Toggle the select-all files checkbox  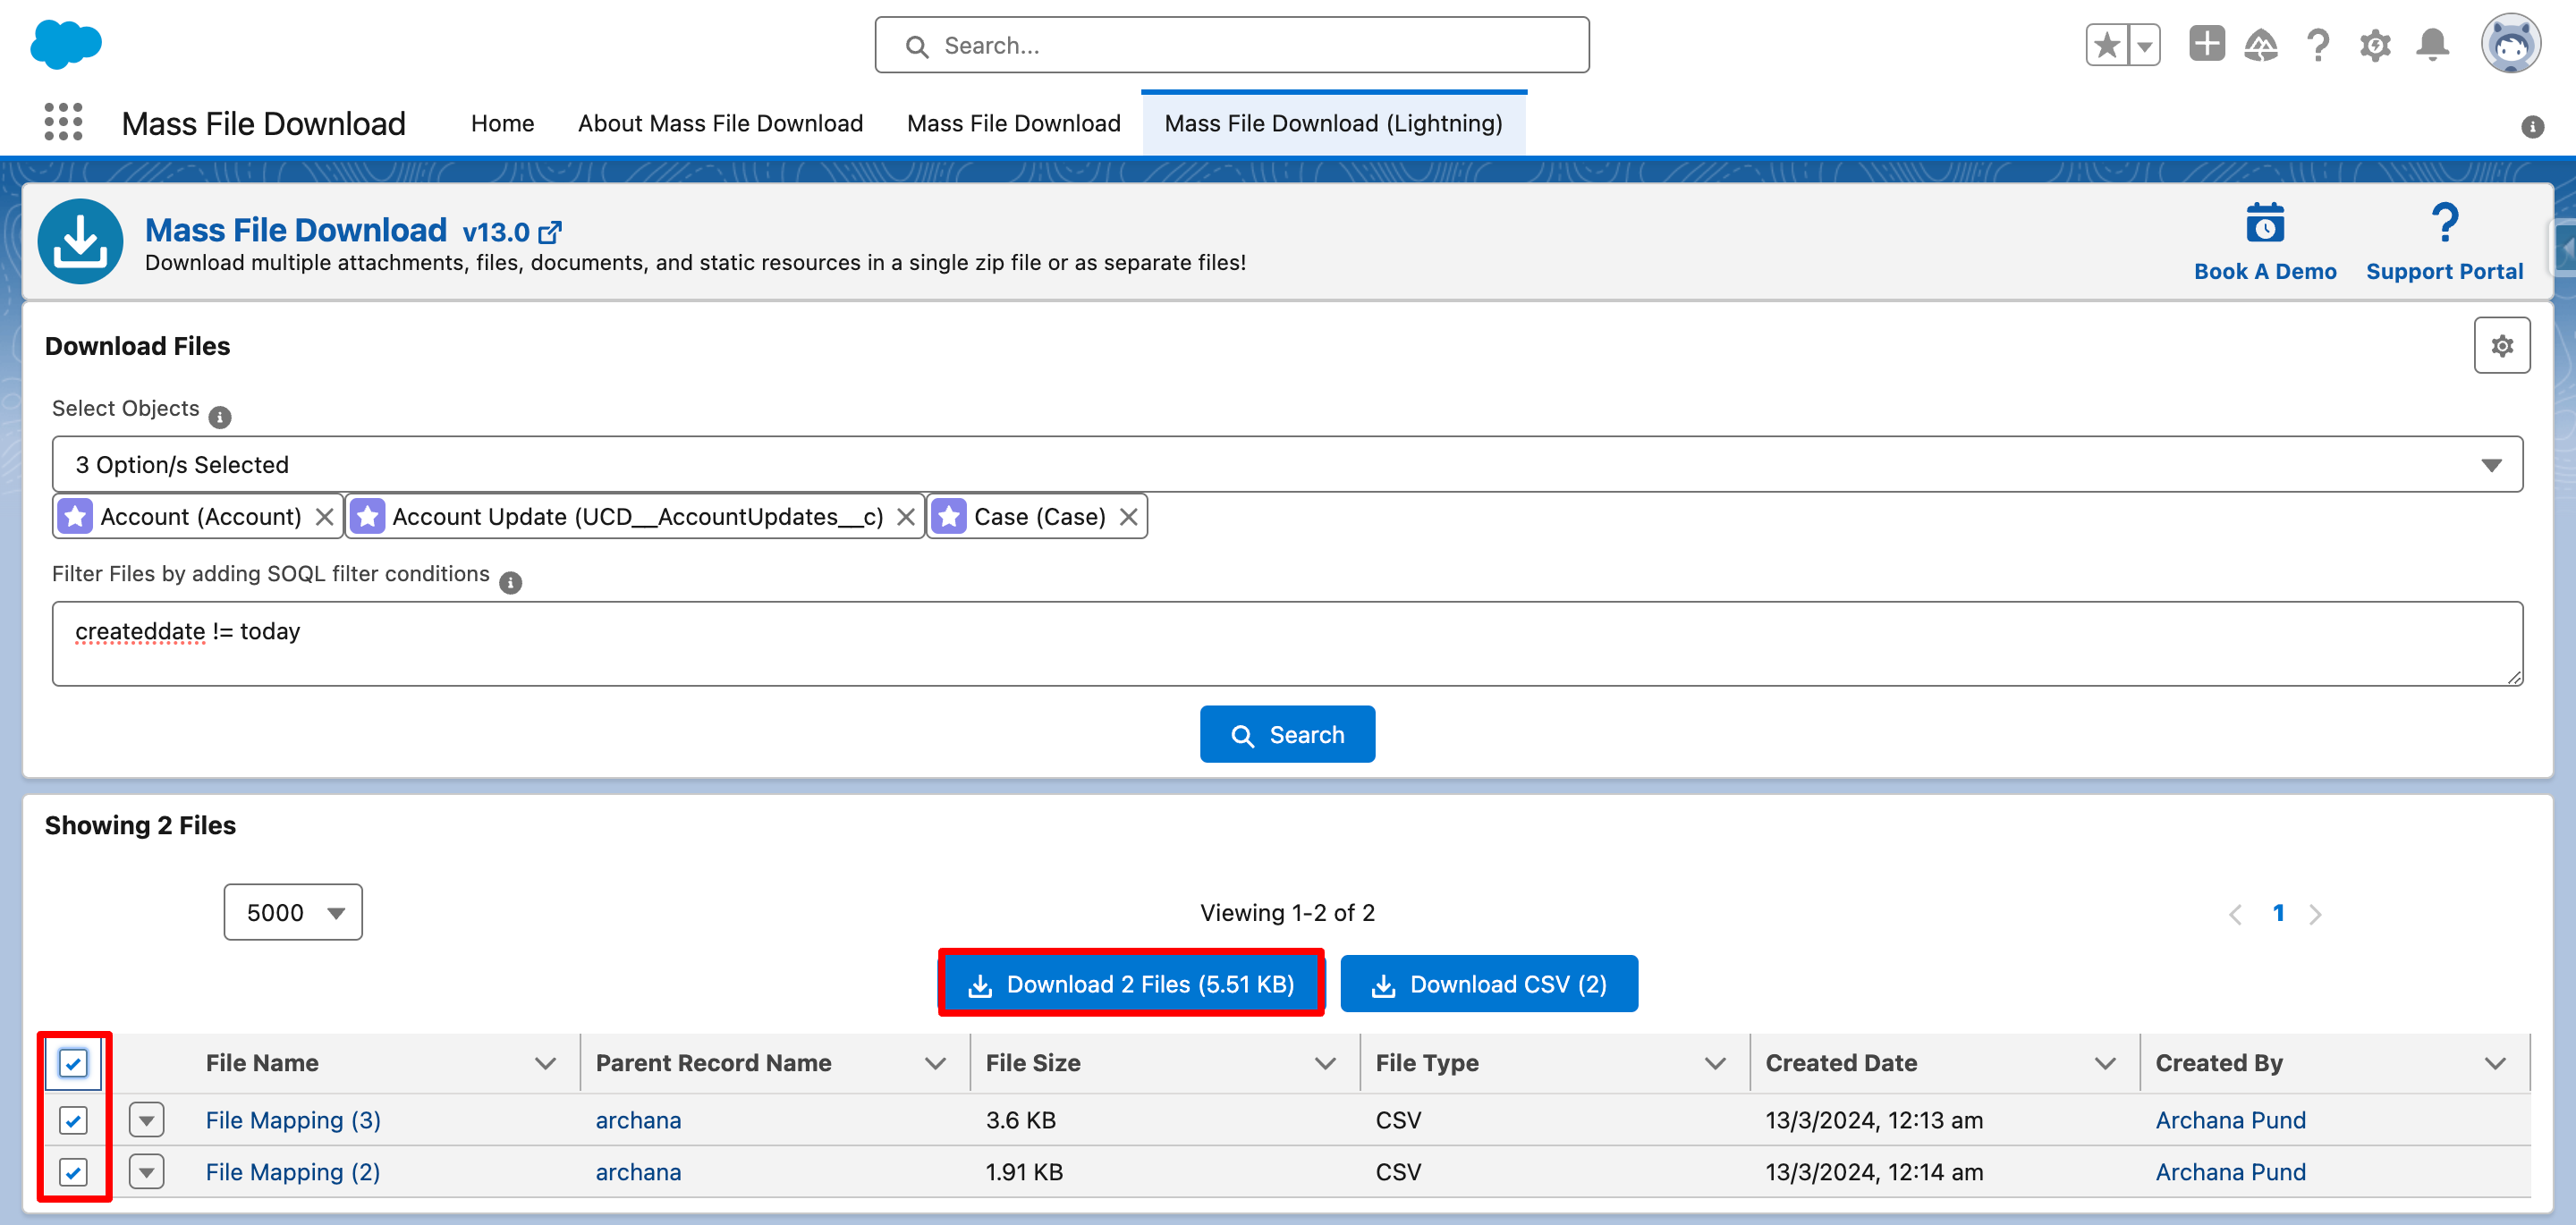pyautogui.click(x=73, y=1062)
